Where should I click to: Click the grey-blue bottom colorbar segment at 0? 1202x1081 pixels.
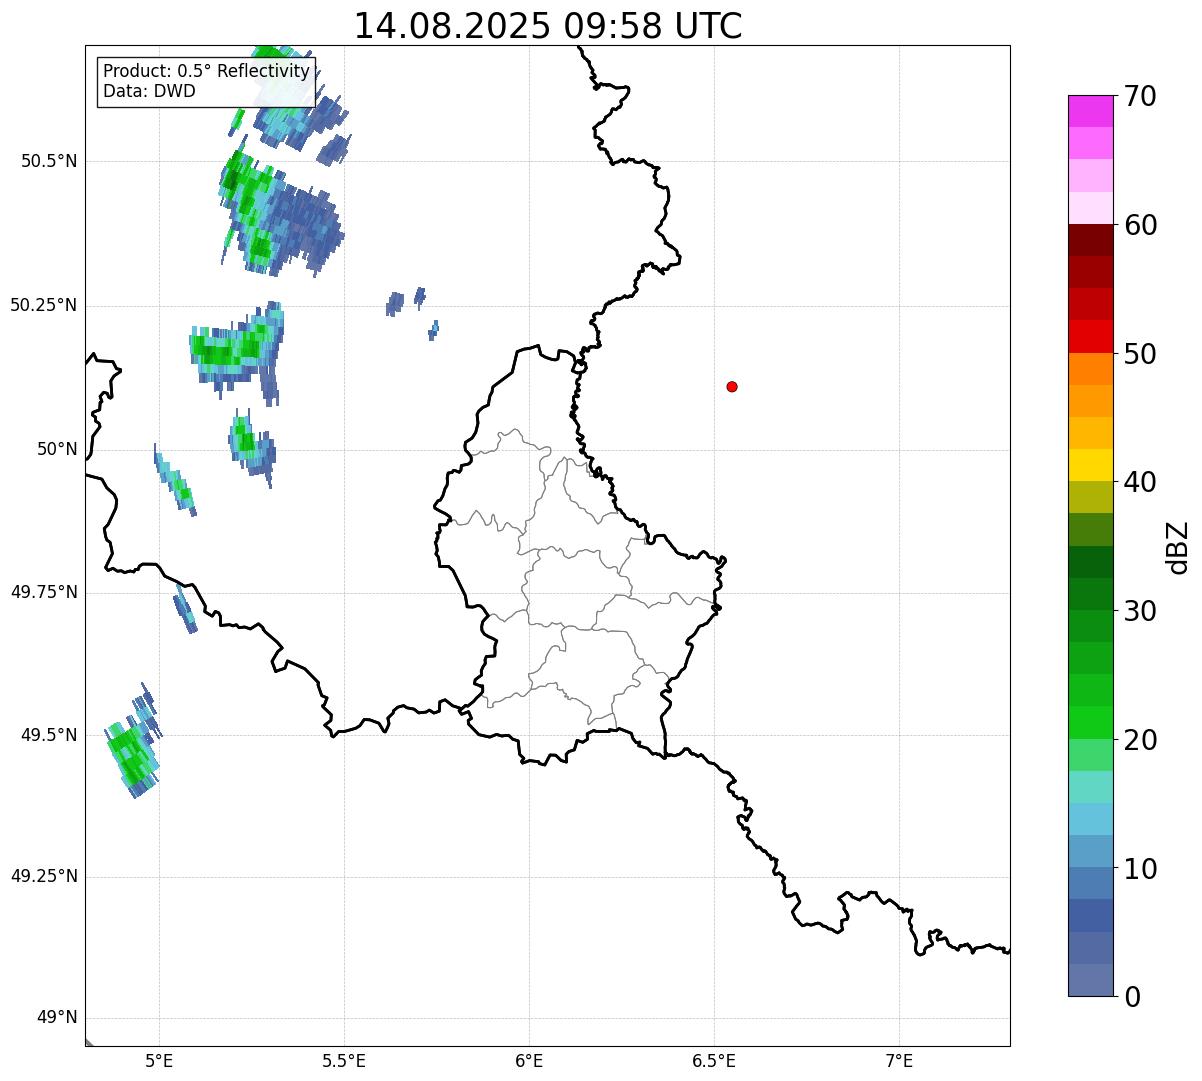[x=1091, y=980]
